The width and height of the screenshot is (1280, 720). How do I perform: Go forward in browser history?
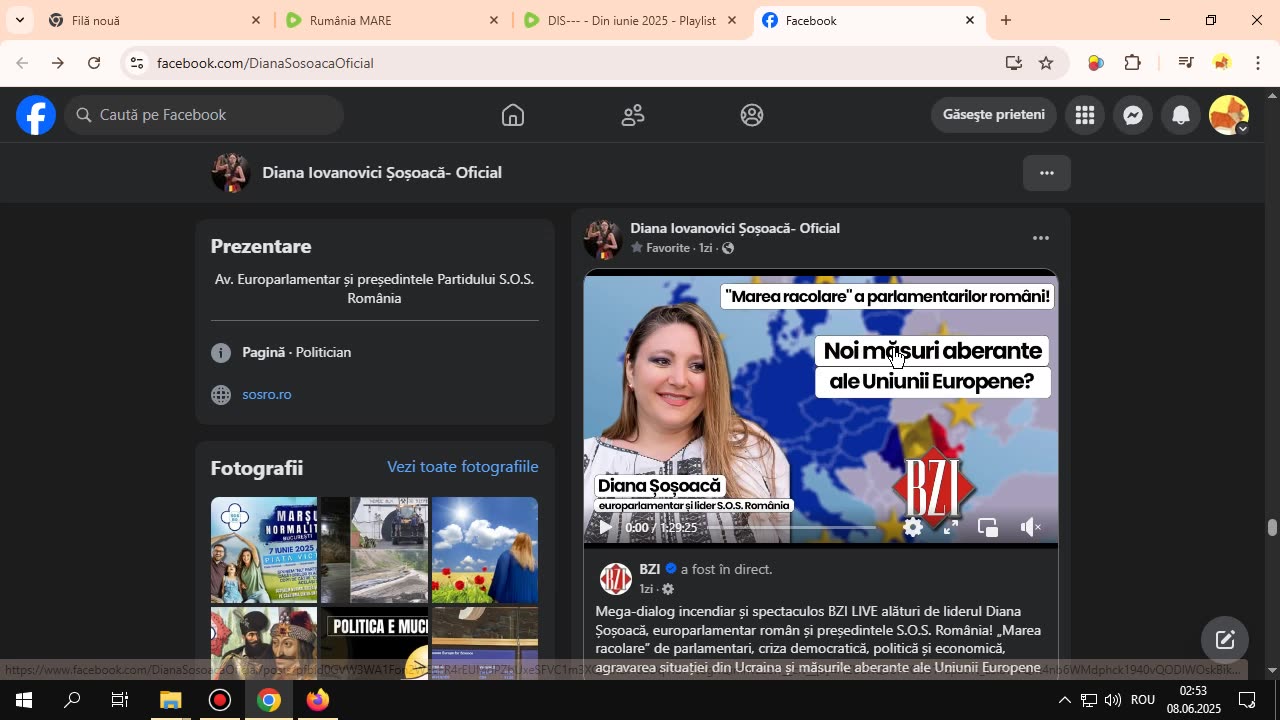[x=58, y=63]
